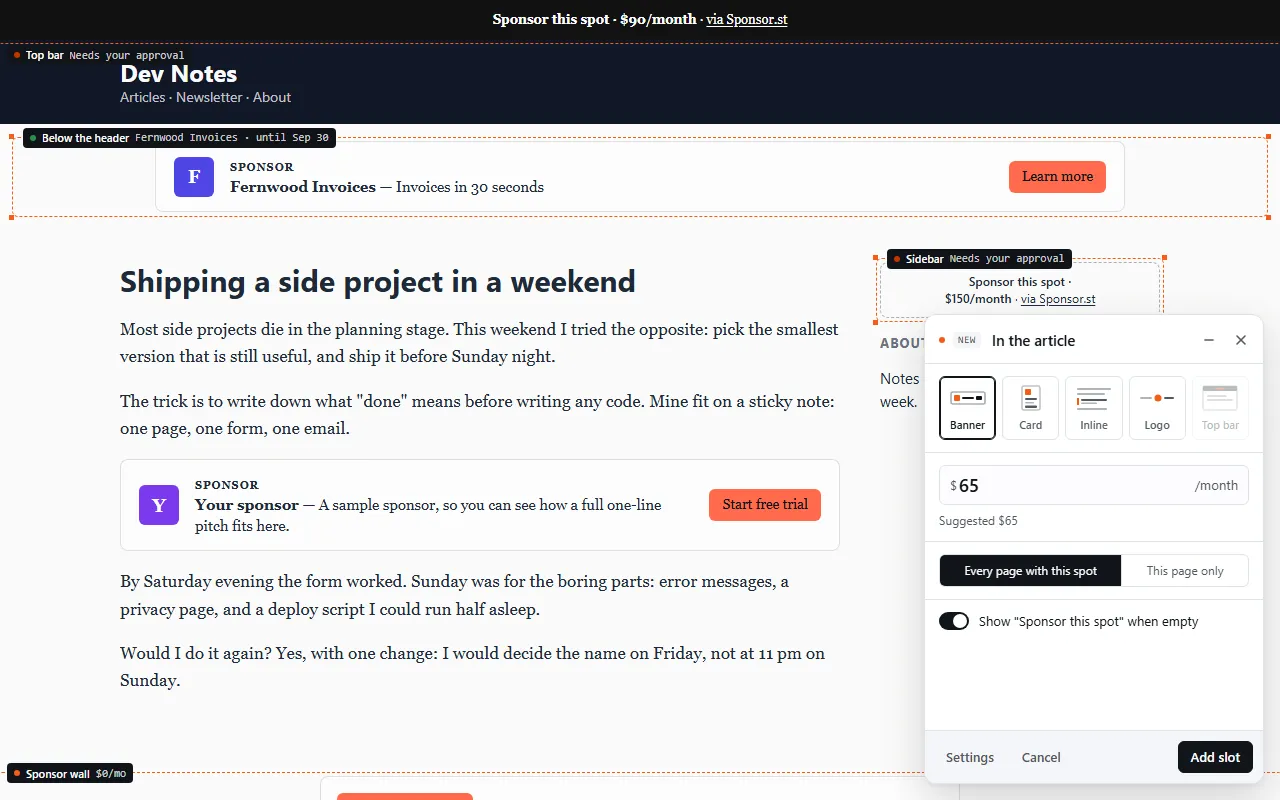
Task: Close the "In the article" panel
Action: [x=1241, y=340]
